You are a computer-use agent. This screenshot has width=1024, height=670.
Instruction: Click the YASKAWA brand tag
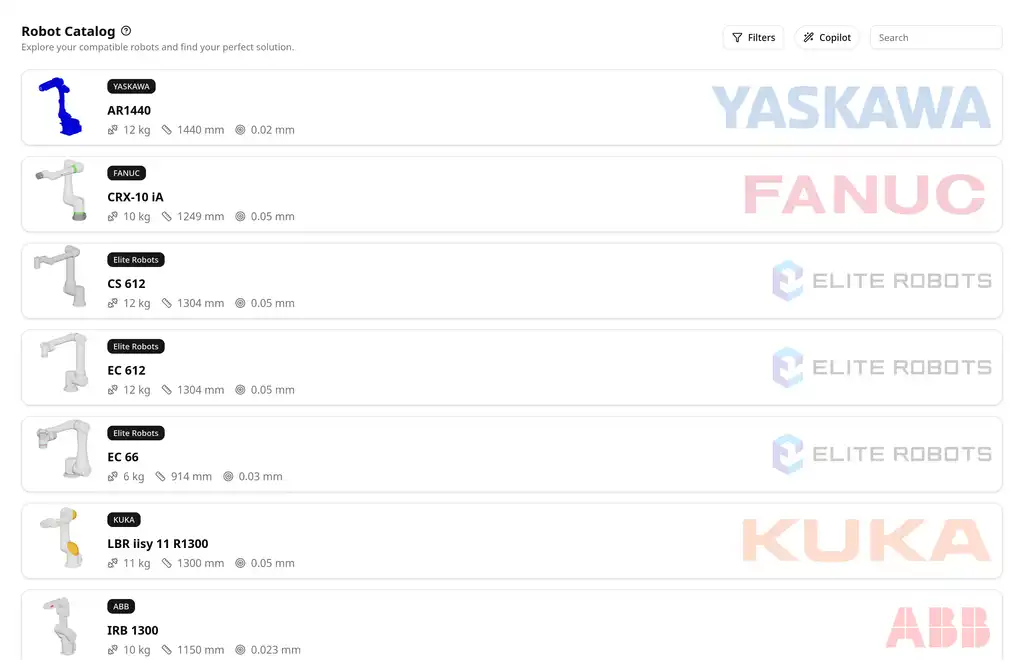point(131,87)
